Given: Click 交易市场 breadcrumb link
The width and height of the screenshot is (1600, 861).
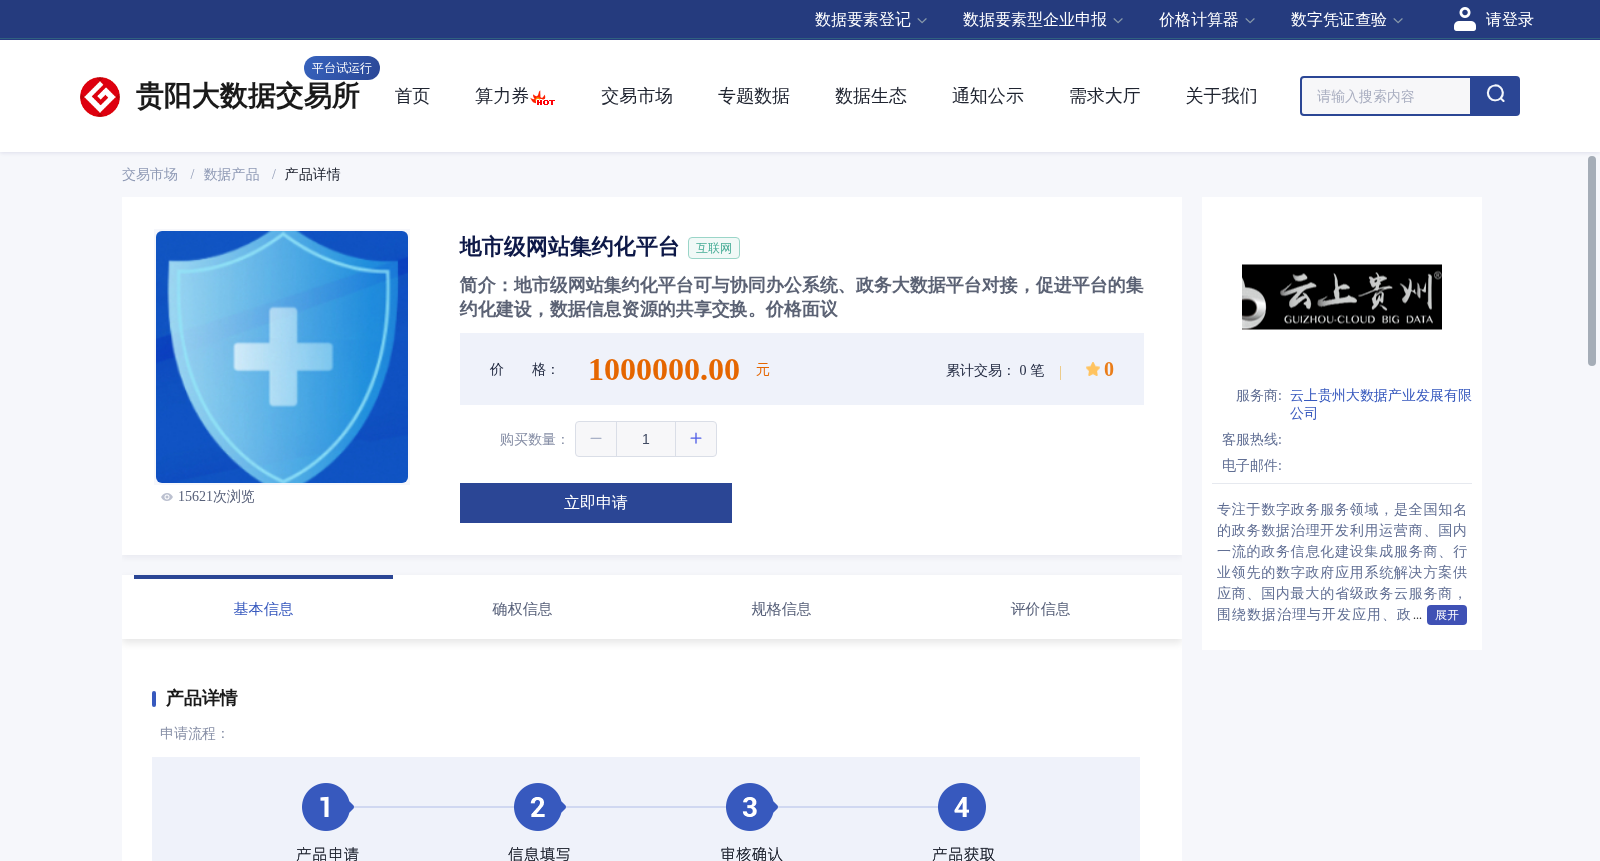Looking at the screenshot, I should [x=150, y=174].
